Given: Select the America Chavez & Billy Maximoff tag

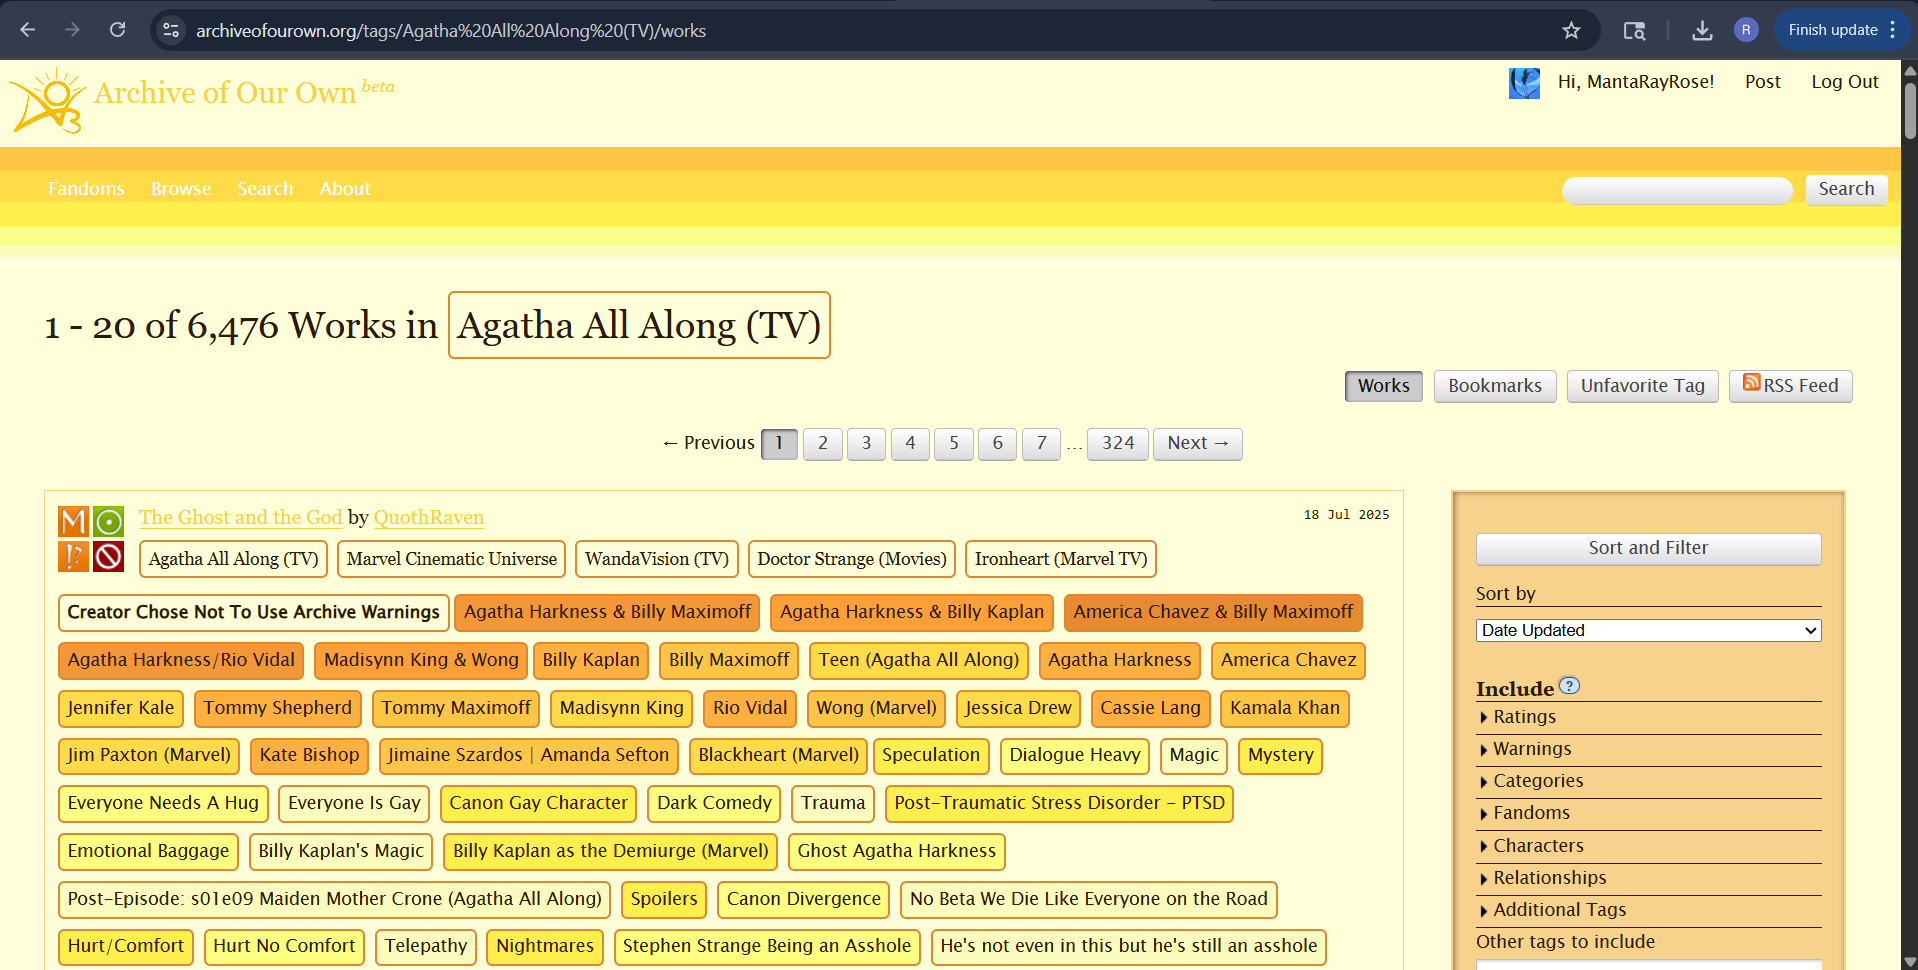Looking at the screenshot, I should [1213, 612].
